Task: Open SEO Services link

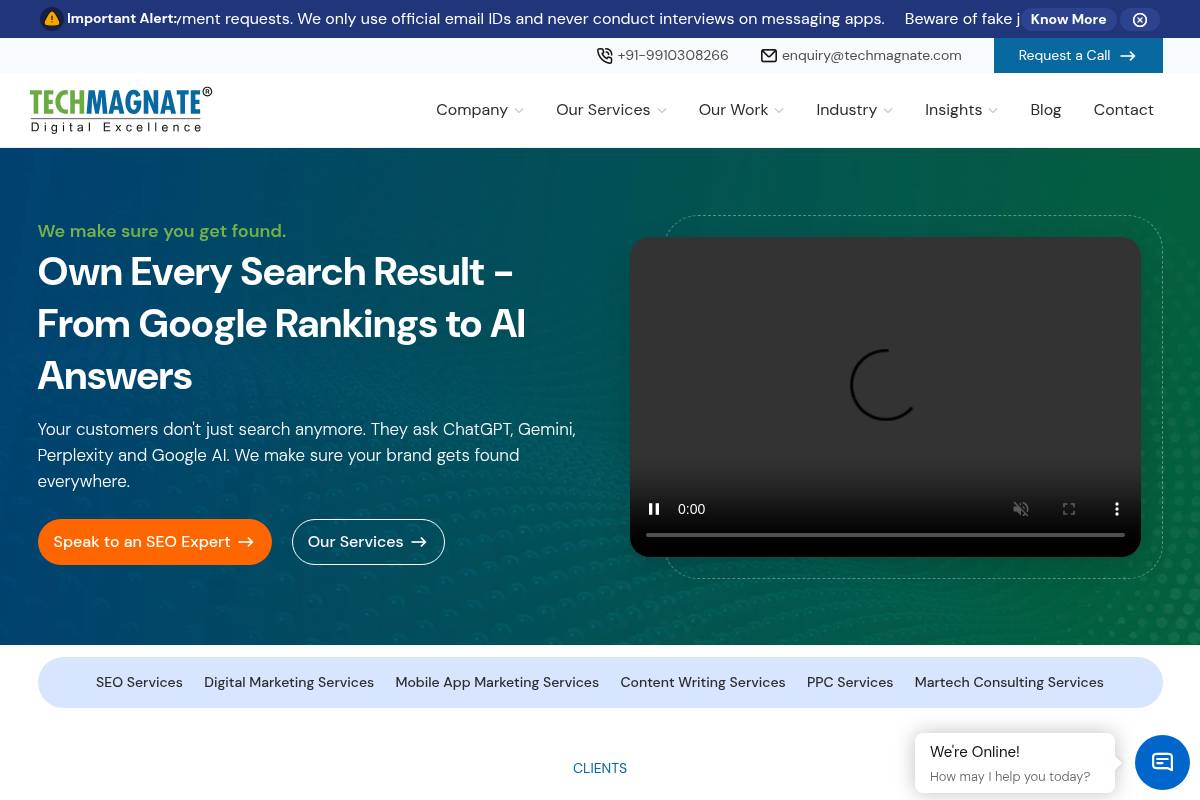Action: 139,682
